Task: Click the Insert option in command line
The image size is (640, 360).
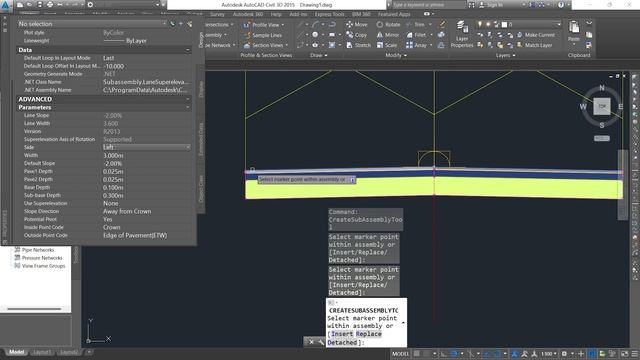Action: 342,334
